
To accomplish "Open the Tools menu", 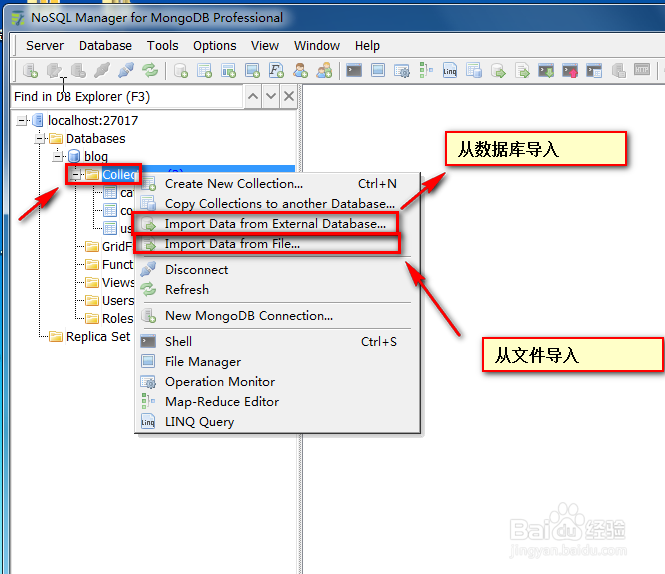I will pos(162,45).
